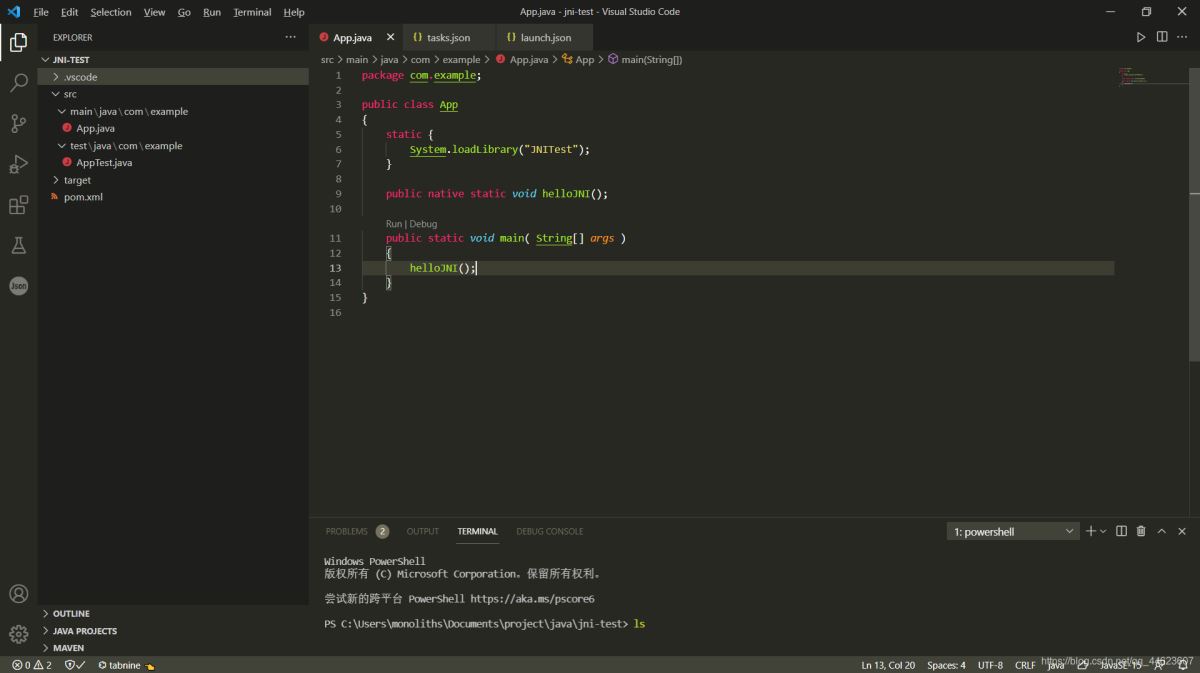Open the Run menu
This screenshot has height=673, width=1200.
pyautogui.click(x=212, y=12)
